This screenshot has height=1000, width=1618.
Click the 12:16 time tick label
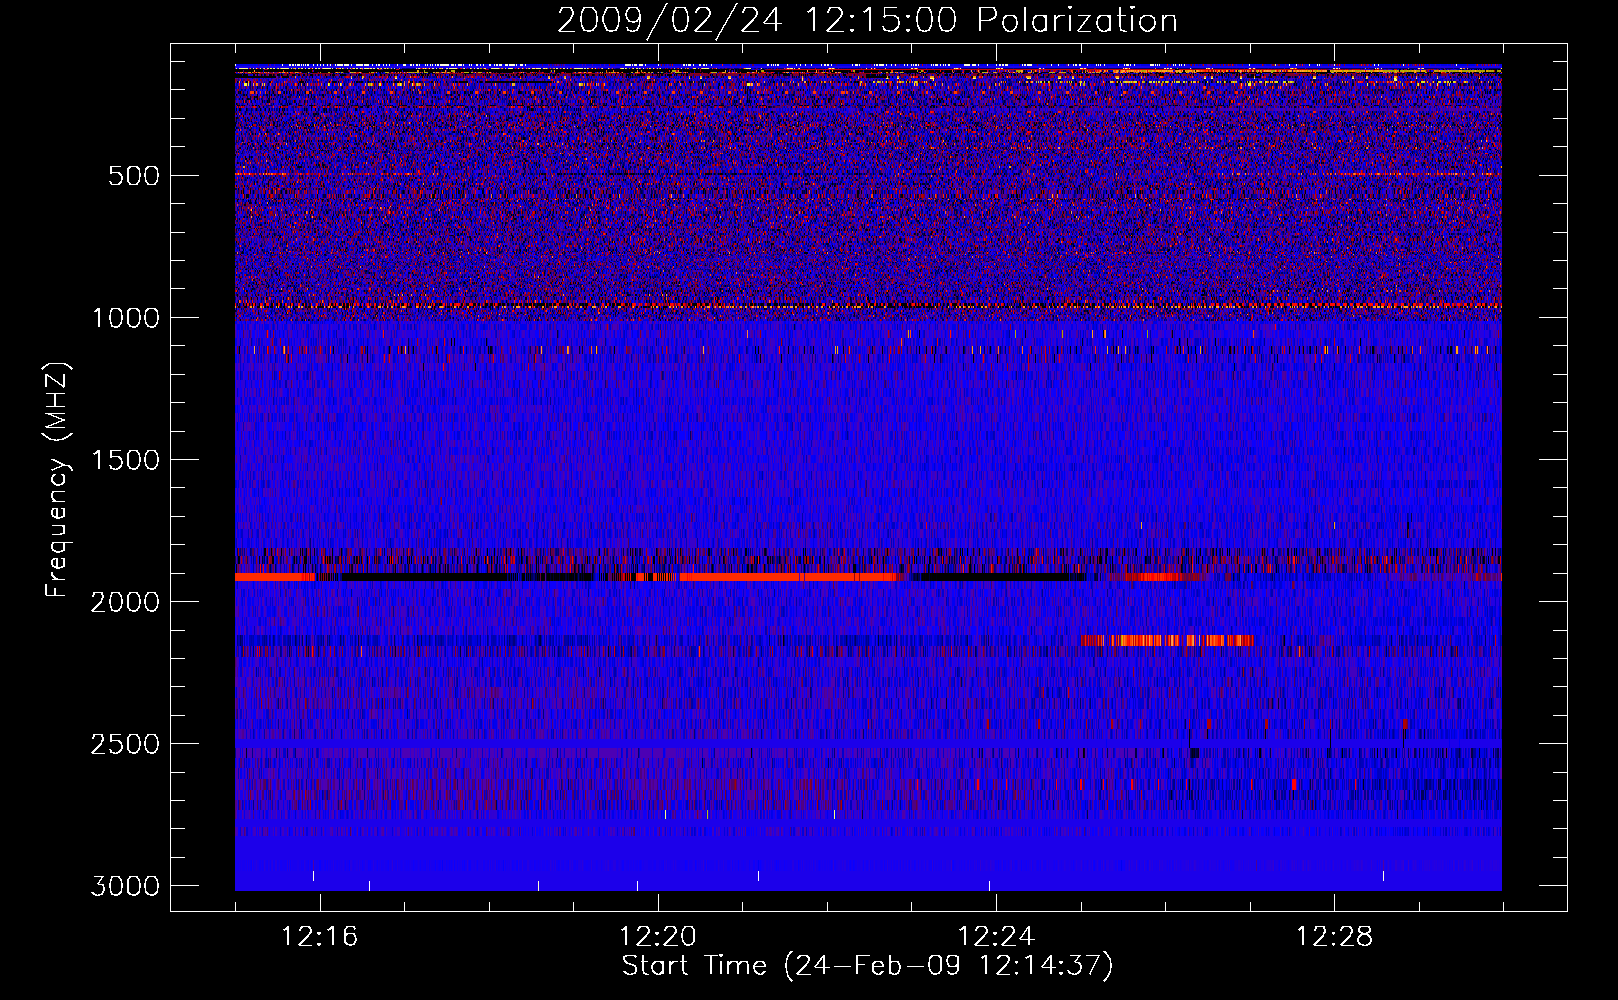[320, 937]
